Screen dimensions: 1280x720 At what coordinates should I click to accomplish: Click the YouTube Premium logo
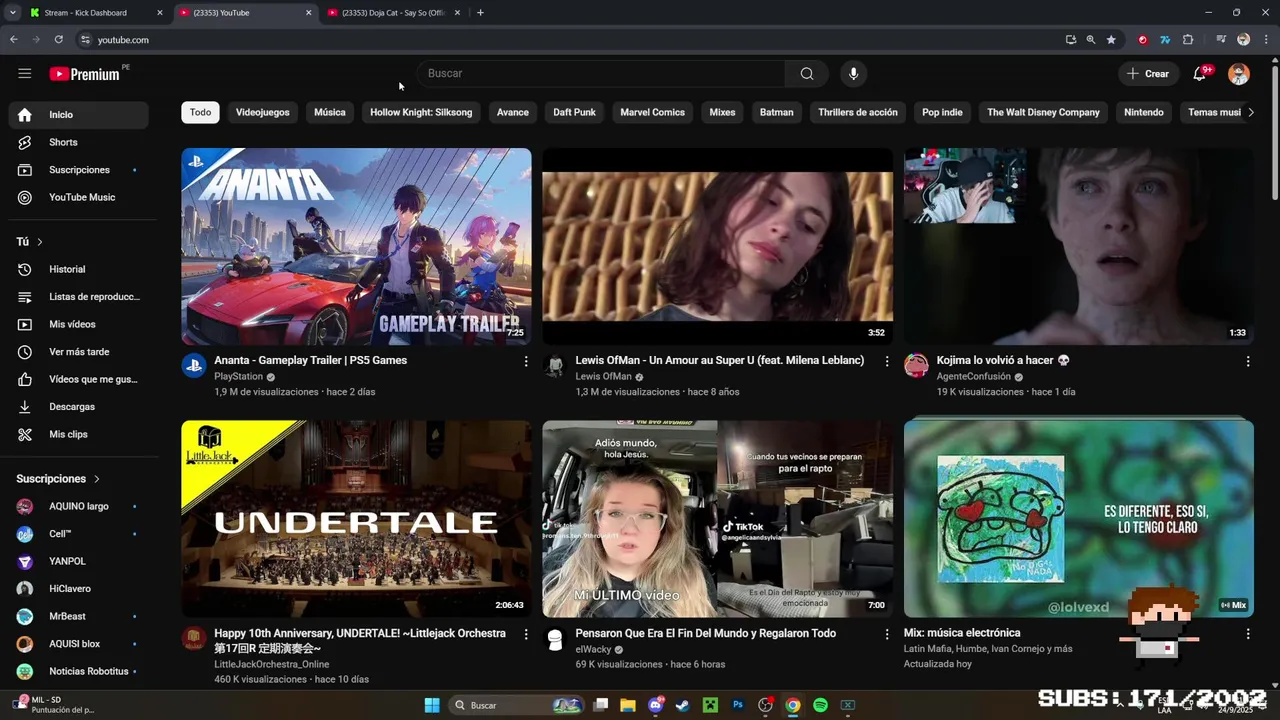(85, 74)
